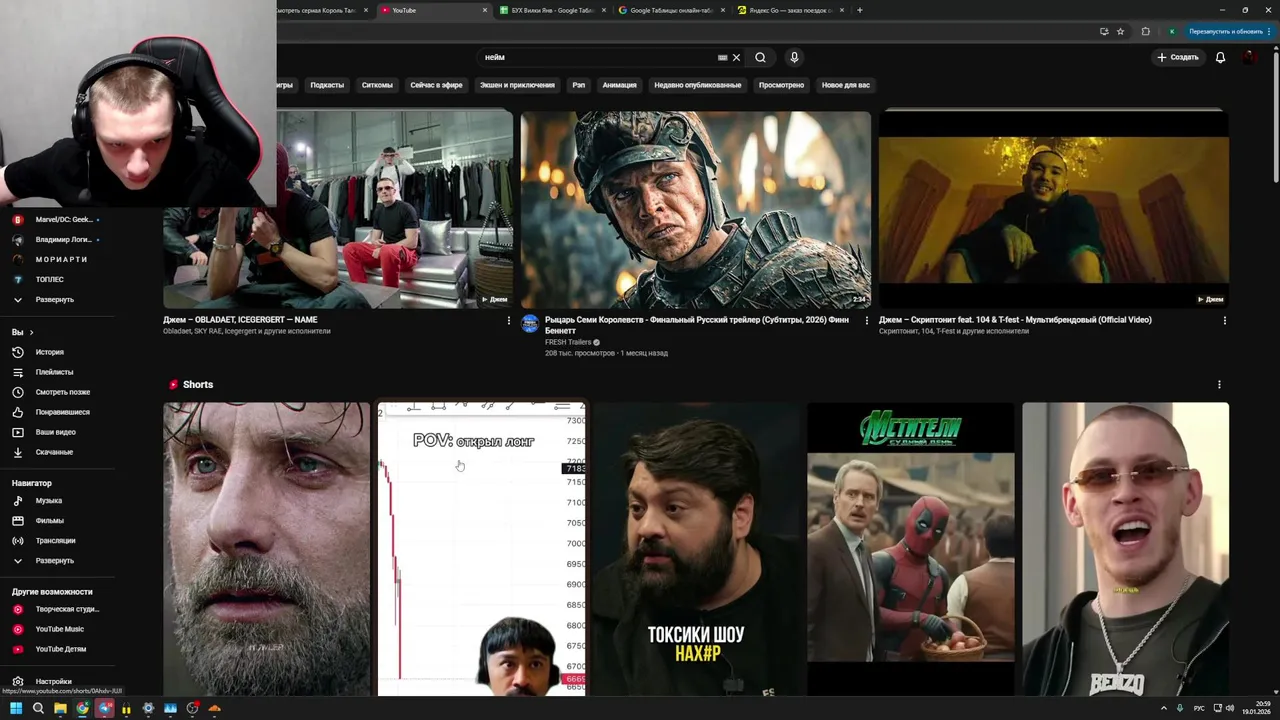Open the YouTube account avatar menu
Image resolution: width=1280 pixels, height=720 pixels.
pyautogui.click(x=1250, y=57)
